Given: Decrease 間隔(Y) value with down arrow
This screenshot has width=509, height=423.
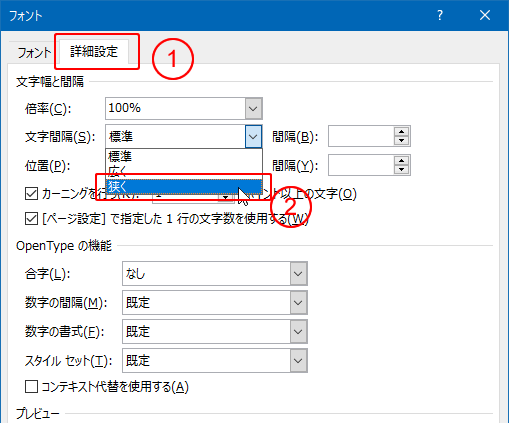Looking at the screenshot, I should coord(401,169).
